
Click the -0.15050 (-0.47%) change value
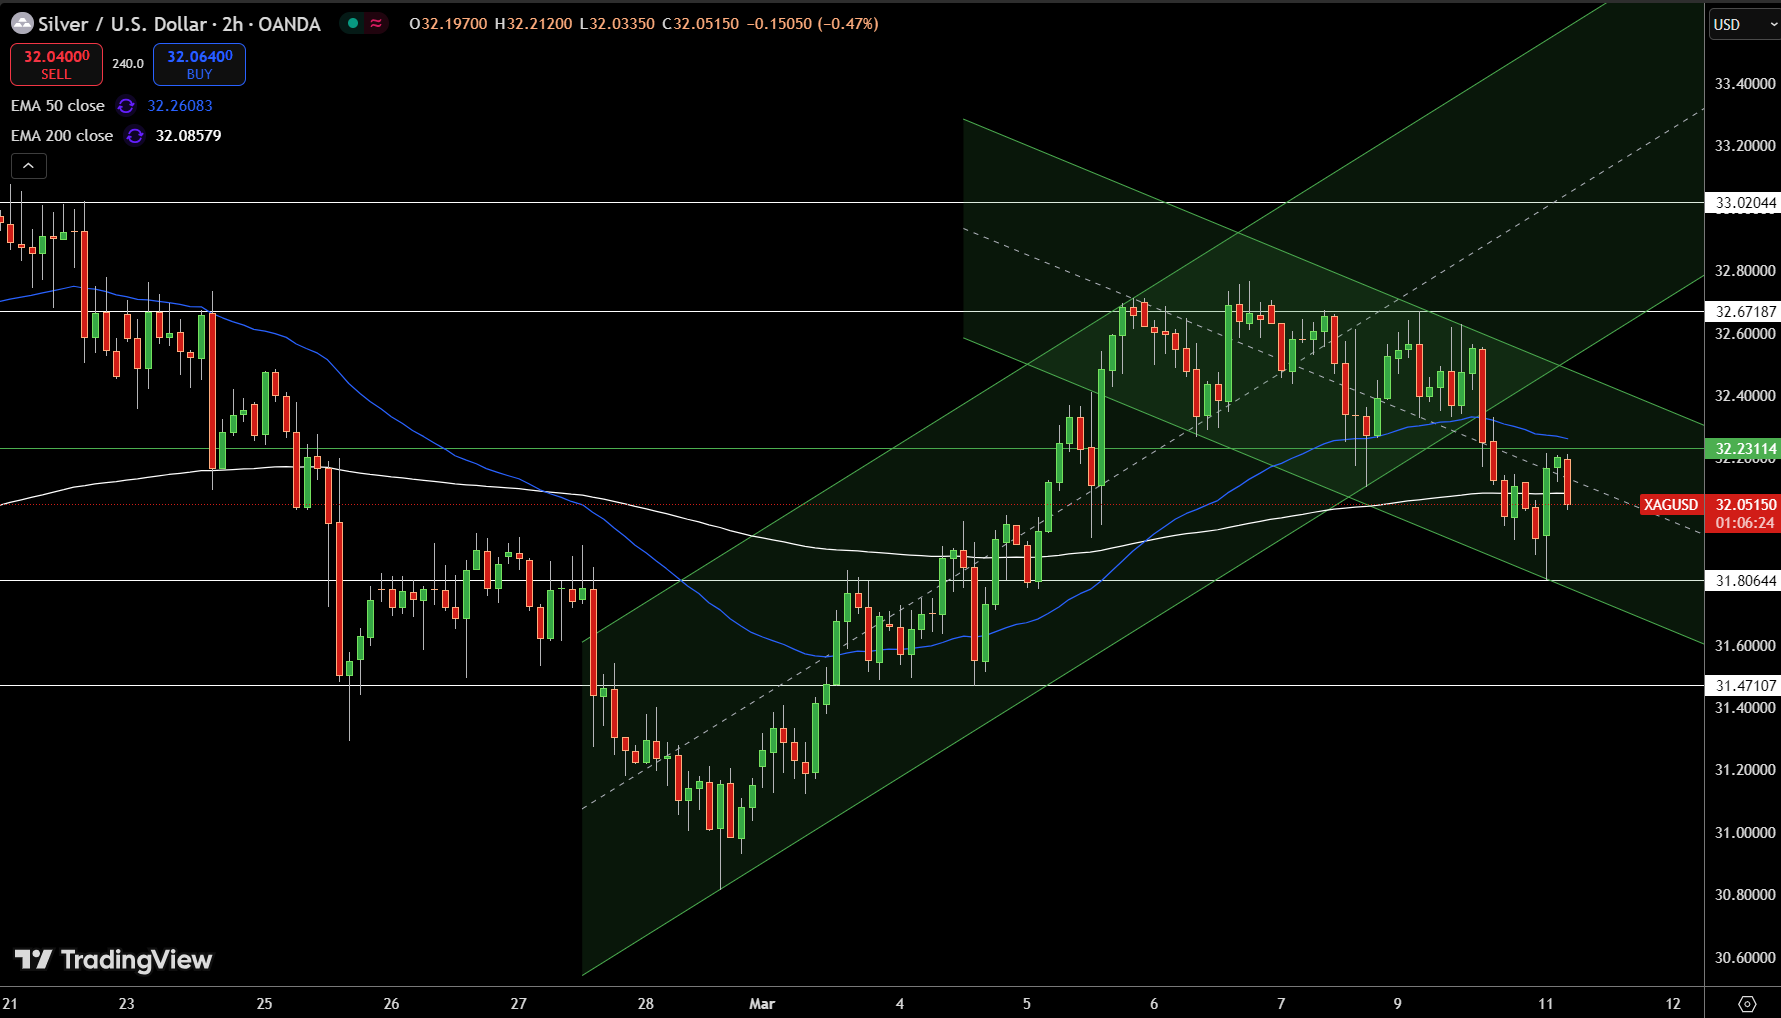coord(812,23)
